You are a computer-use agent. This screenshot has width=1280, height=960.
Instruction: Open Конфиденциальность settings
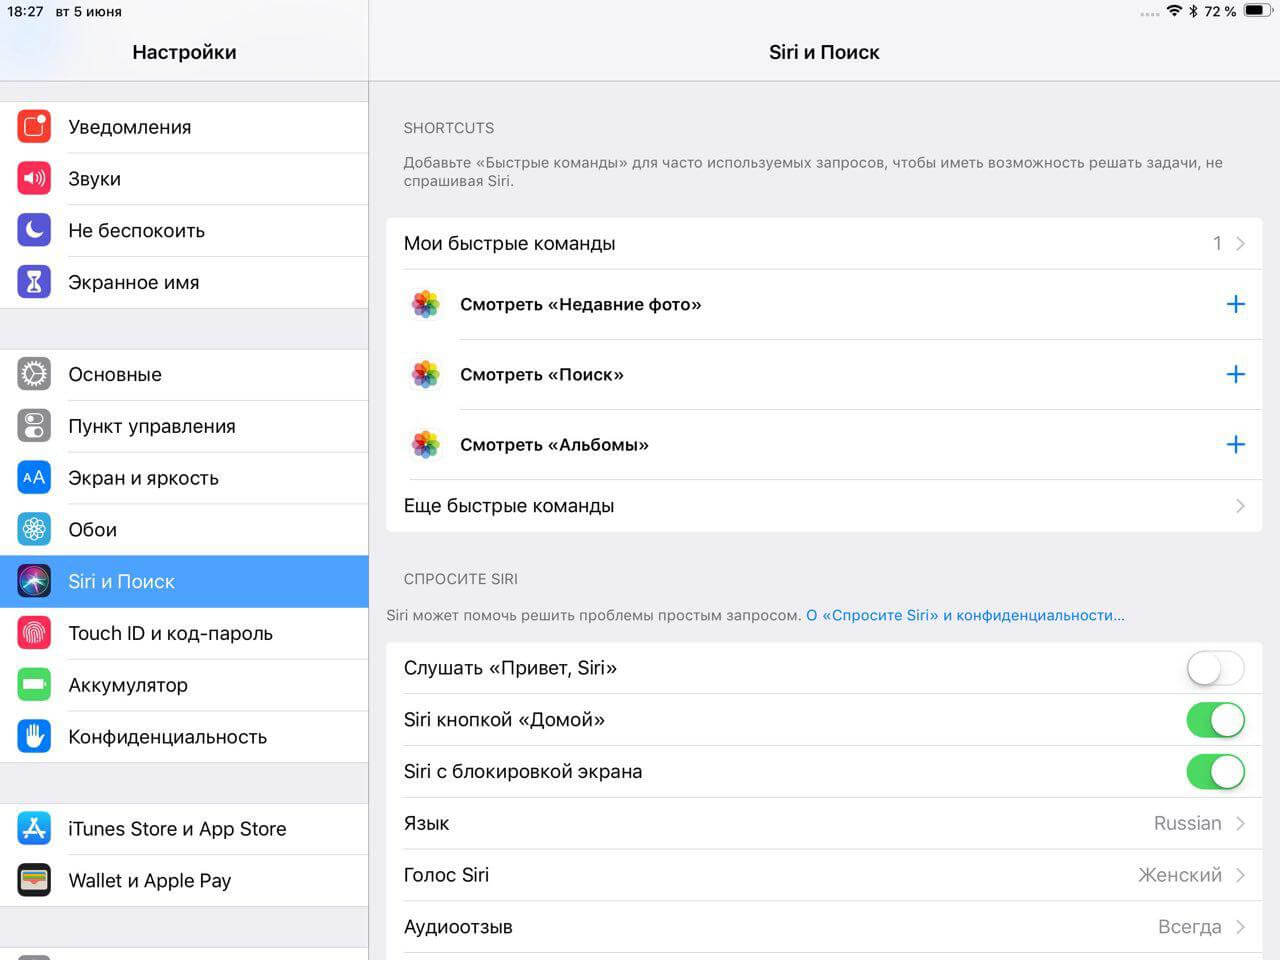184,737
